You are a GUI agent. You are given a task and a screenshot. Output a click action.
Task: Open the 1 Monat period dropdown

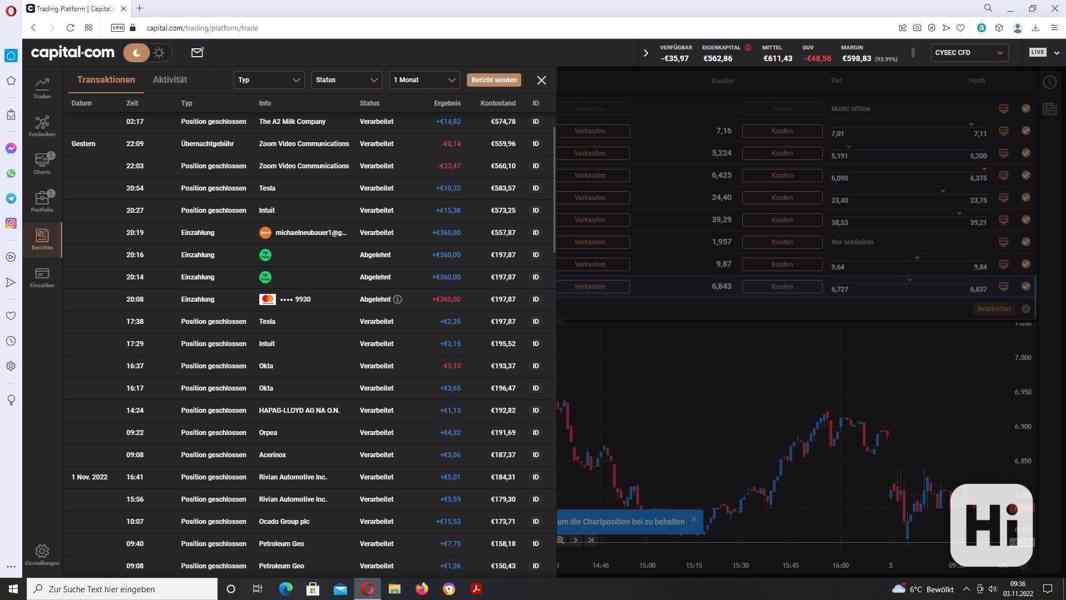[424, 80]
